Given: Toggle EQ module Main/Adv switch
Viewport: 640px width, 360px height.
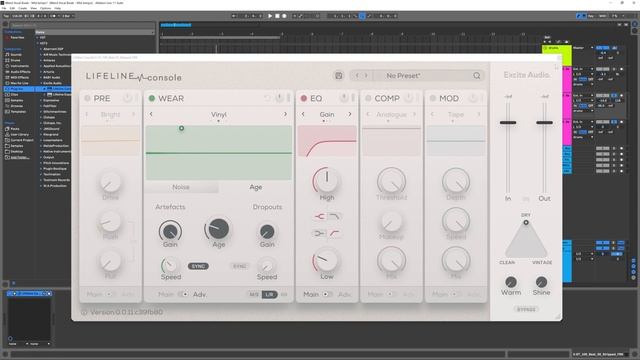Looking at the screenshot, I should (x=327, y=294).
